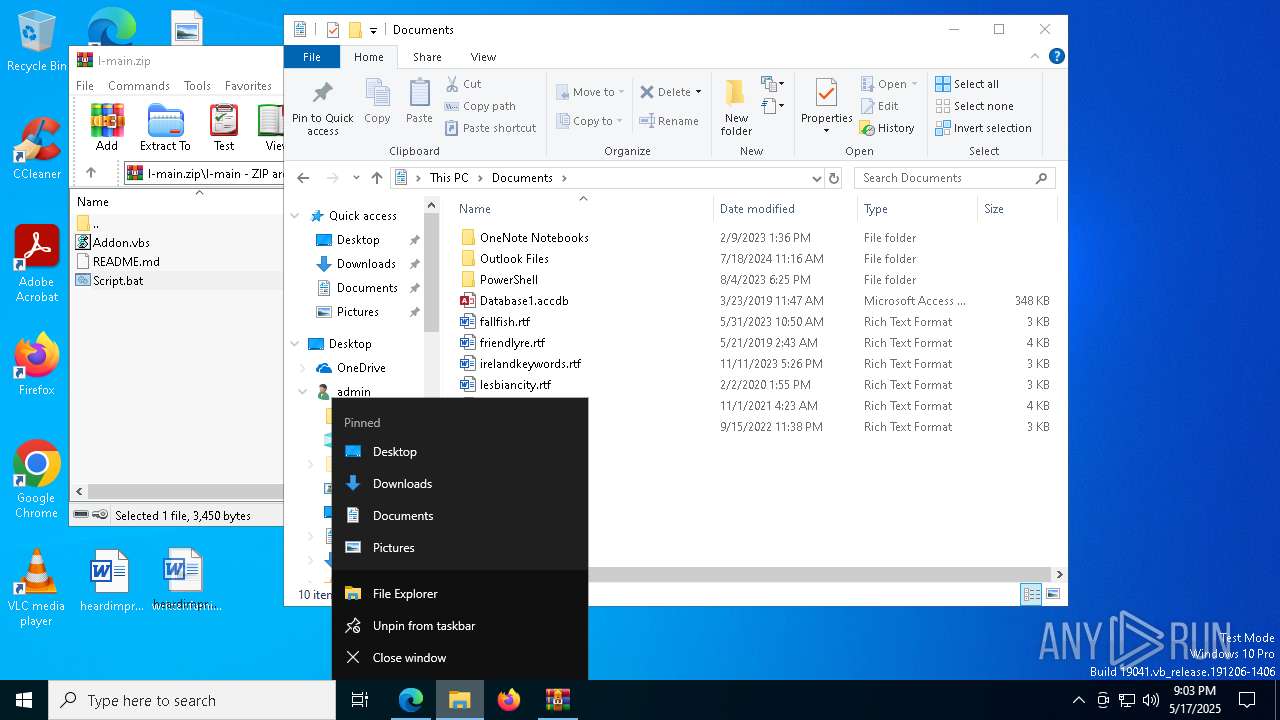Open Microsoft Edge from taskbar
Viewport: 1280px width, 720px height.
(x=411, y=700)
